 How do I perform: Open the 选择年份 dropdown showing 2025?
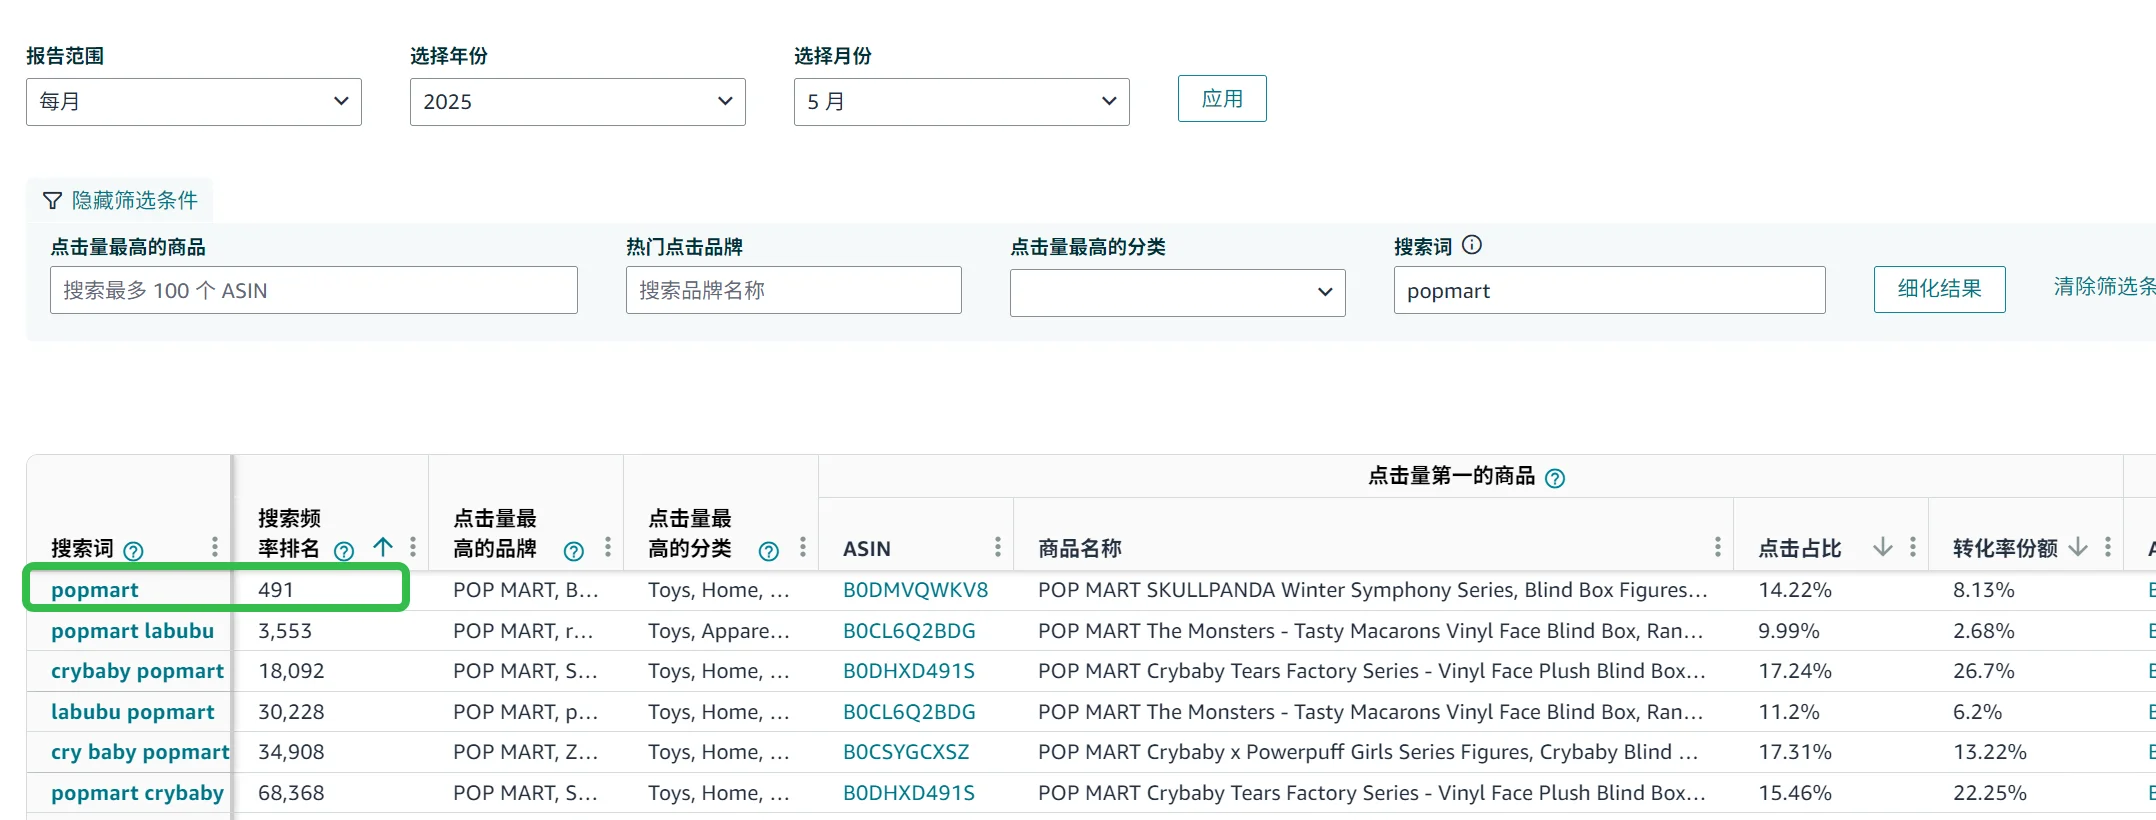coord(578,102)
